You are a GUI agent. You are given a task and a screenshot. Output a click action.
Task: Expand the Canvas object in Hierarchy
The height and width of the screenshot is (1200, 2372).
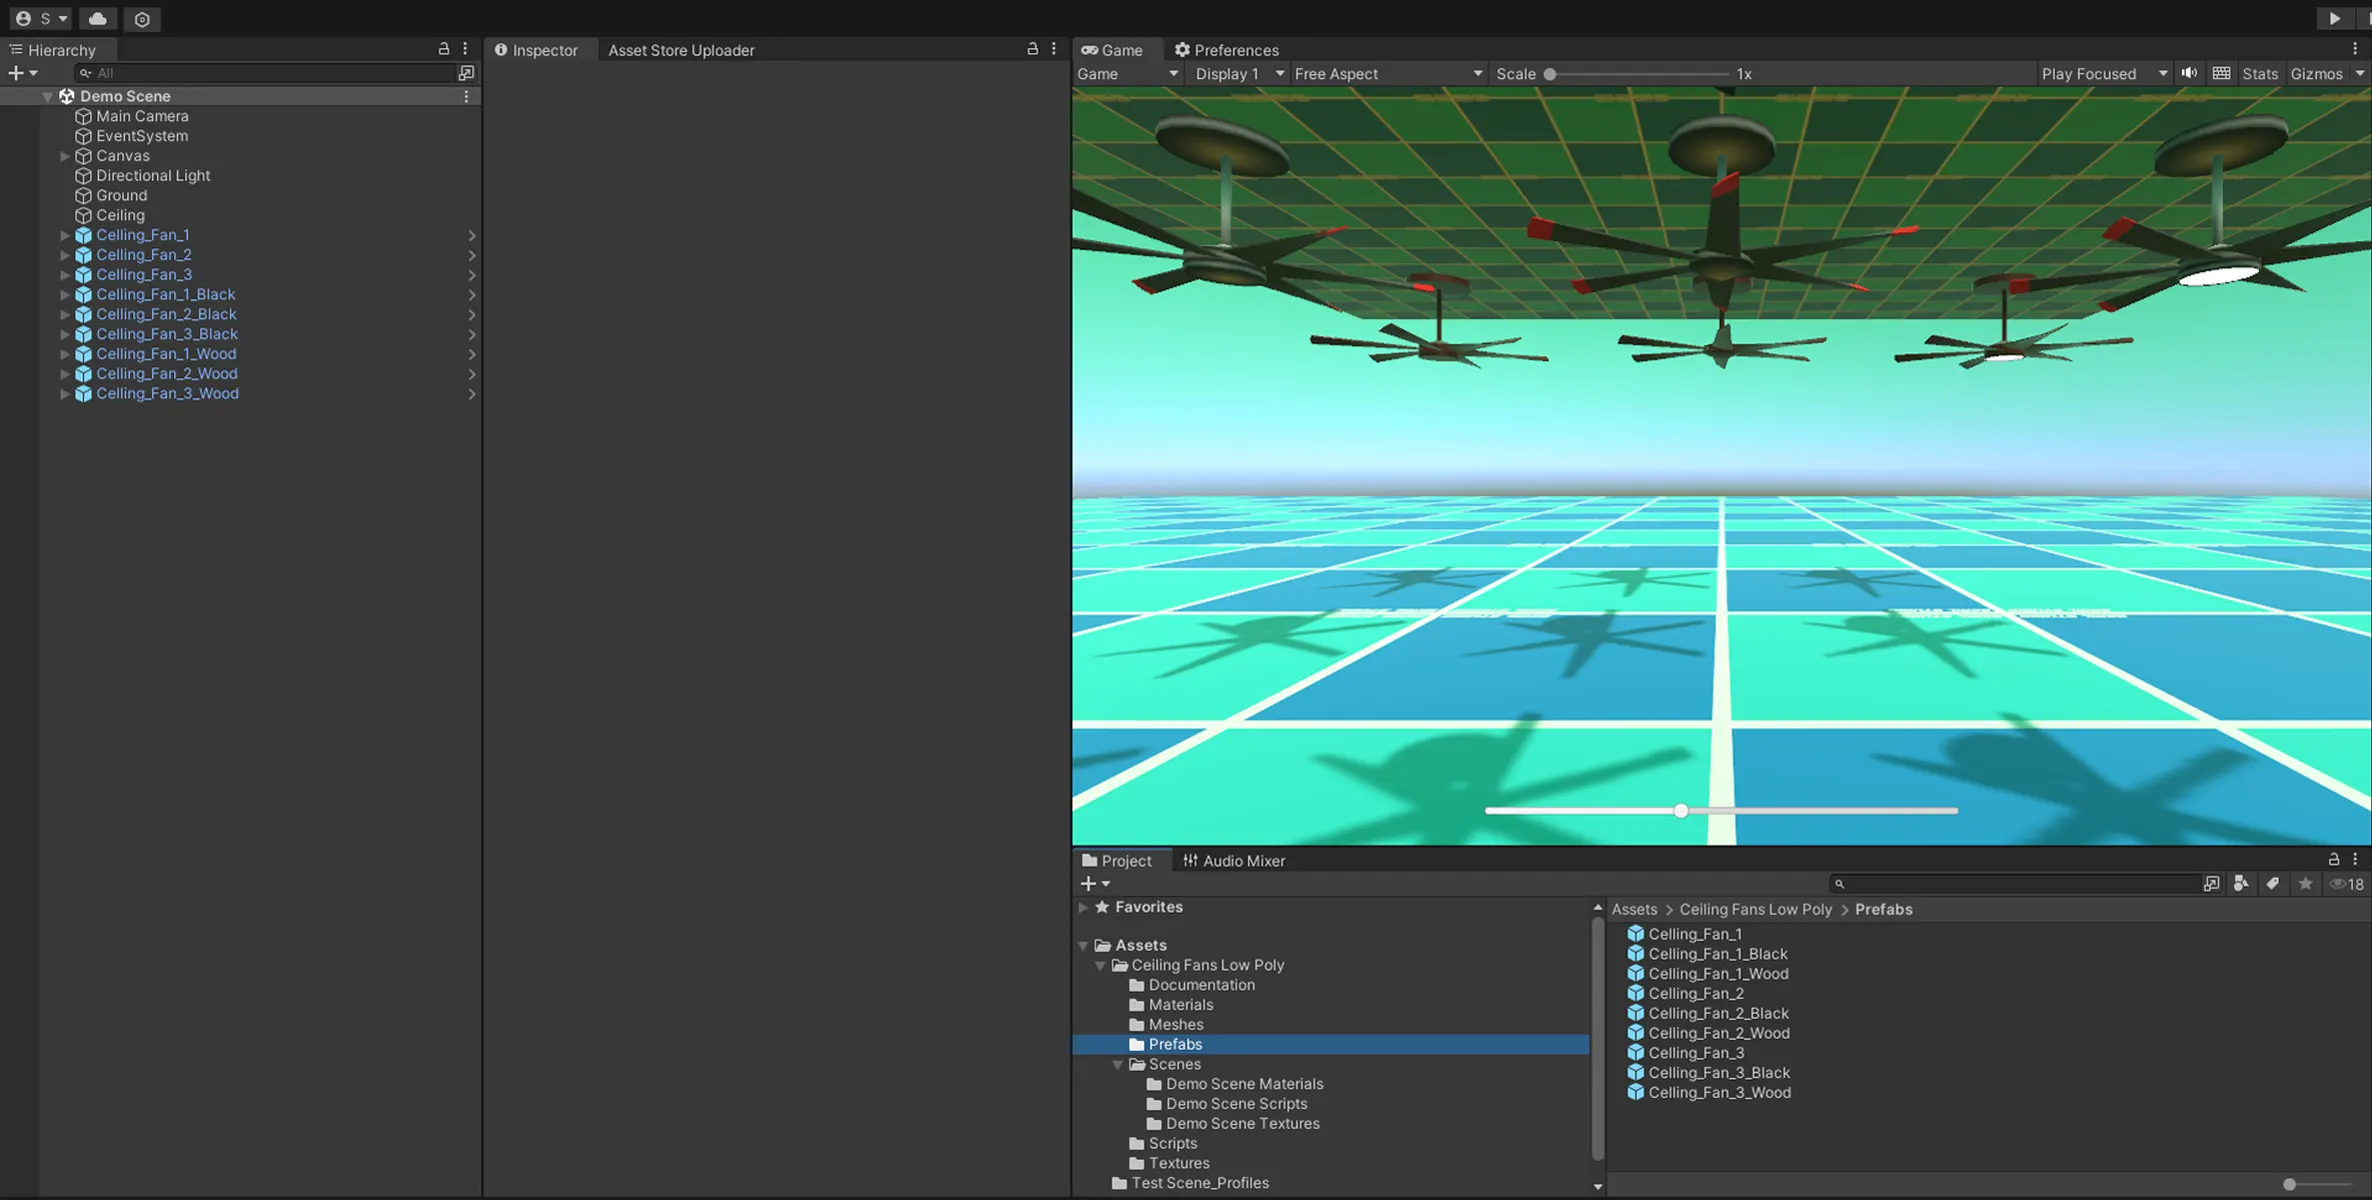tap(65, 156)
